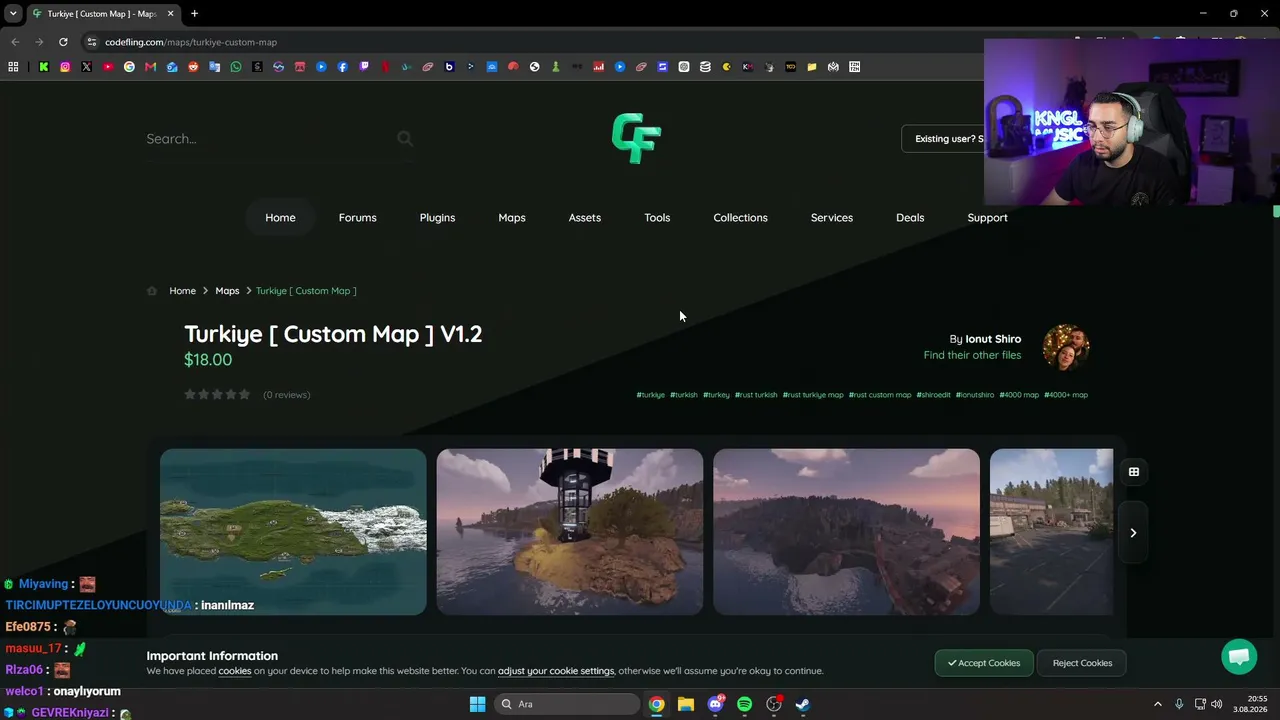The image size is (1280, 720).
Task: Click the Codefling logo
Action: coord(636,138)
